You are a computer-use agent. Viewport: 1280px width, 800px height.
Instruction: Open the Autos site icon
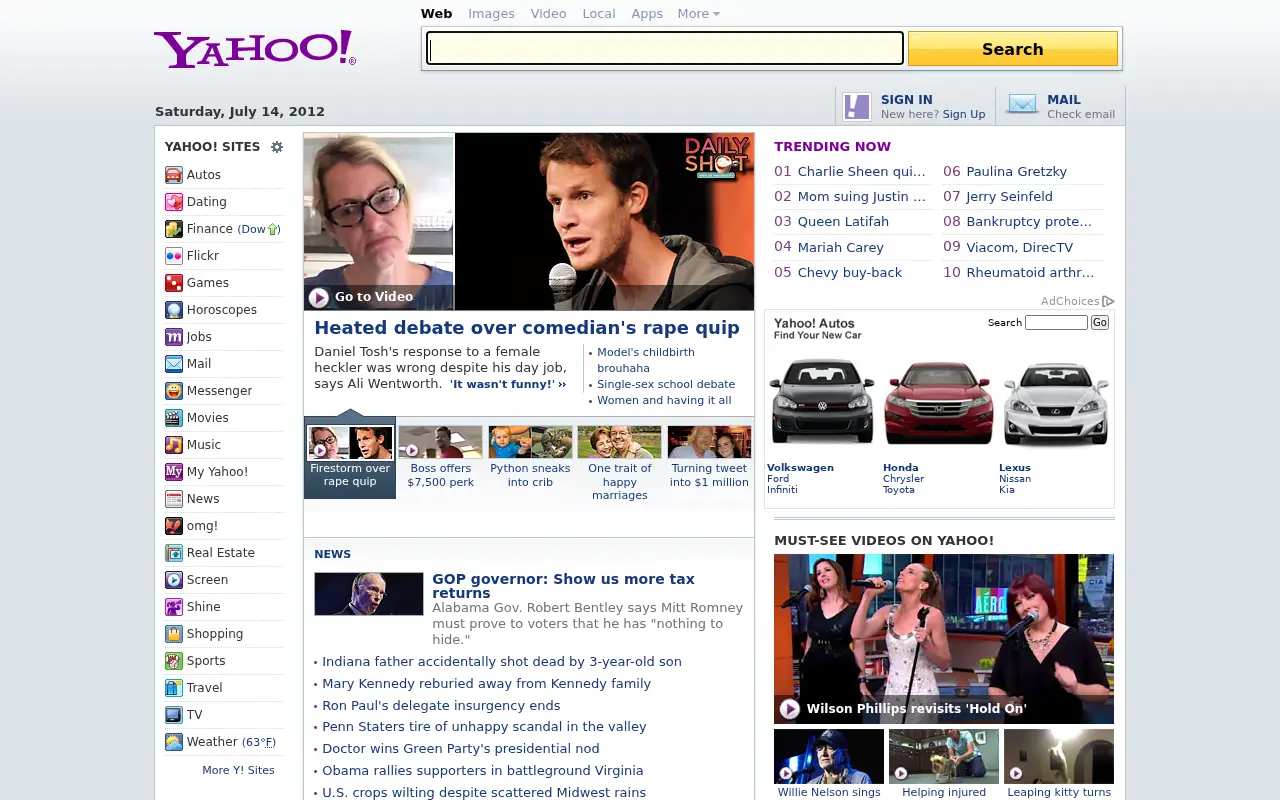coord(174,175)
